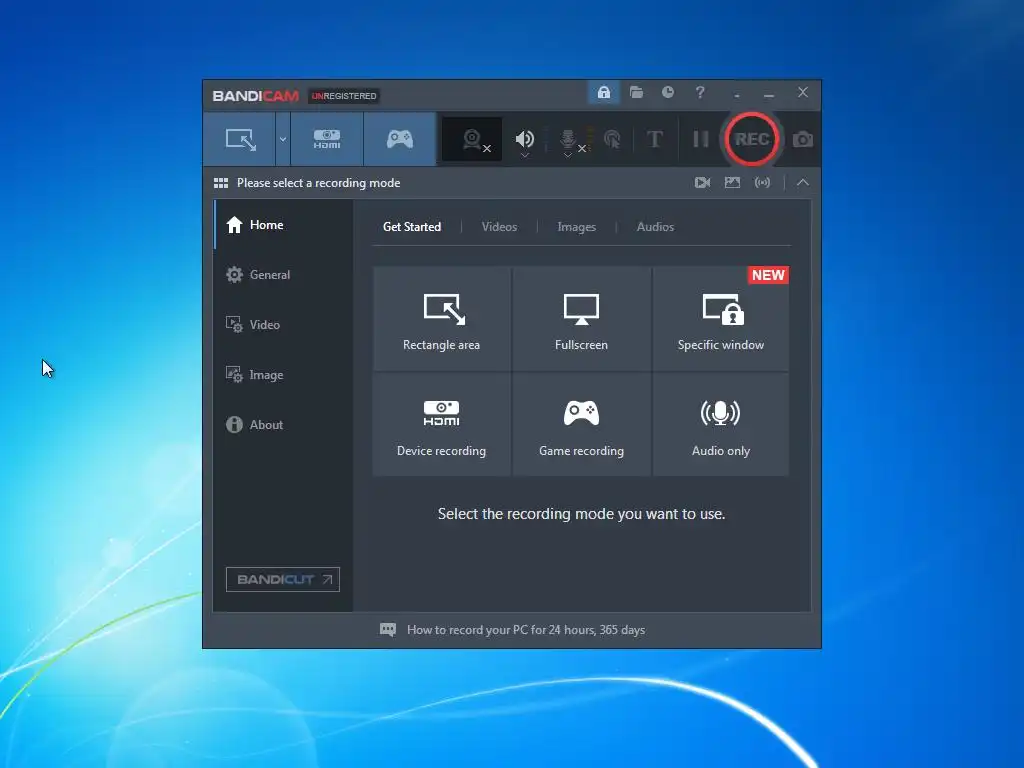Choose Specific window recording tile
1024x768 pixels.
pos(720,319)
